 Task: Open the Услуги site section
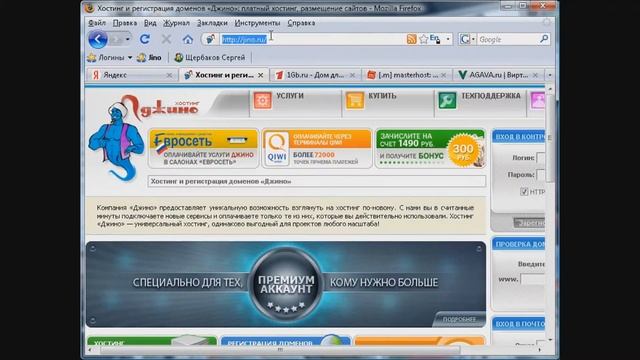pos(290,96)
